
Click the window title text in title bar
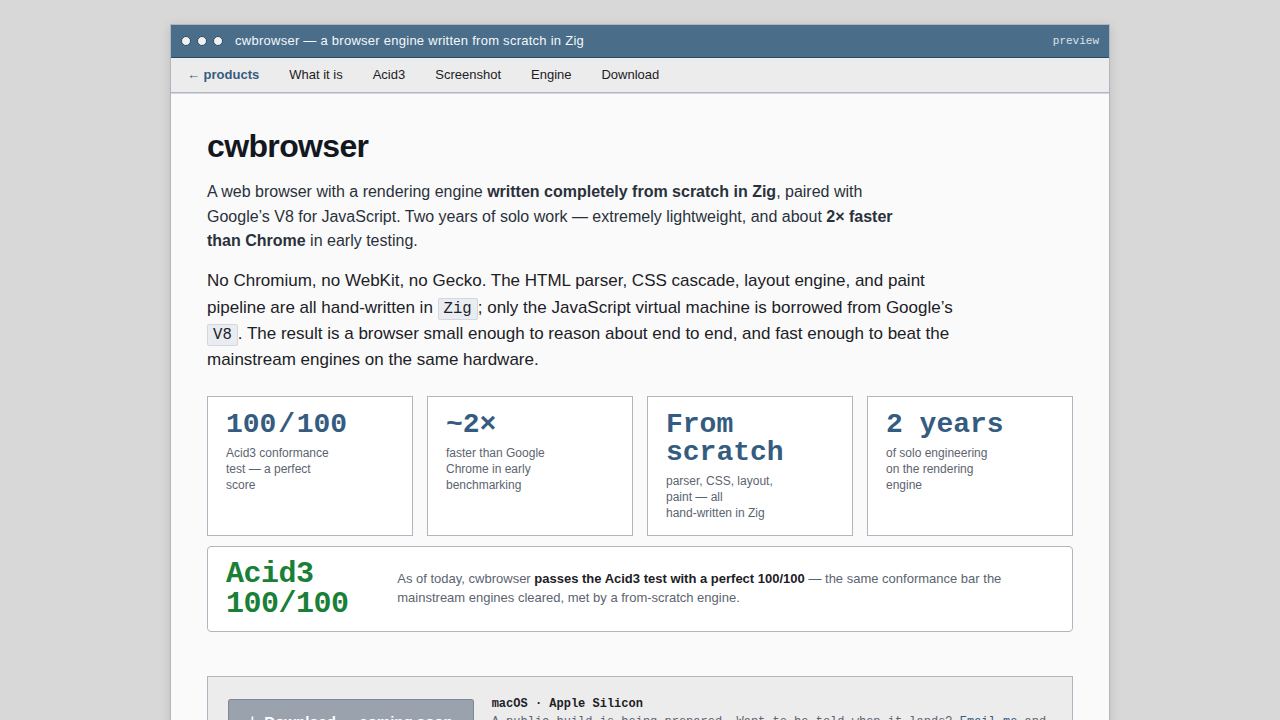(409, 41)
